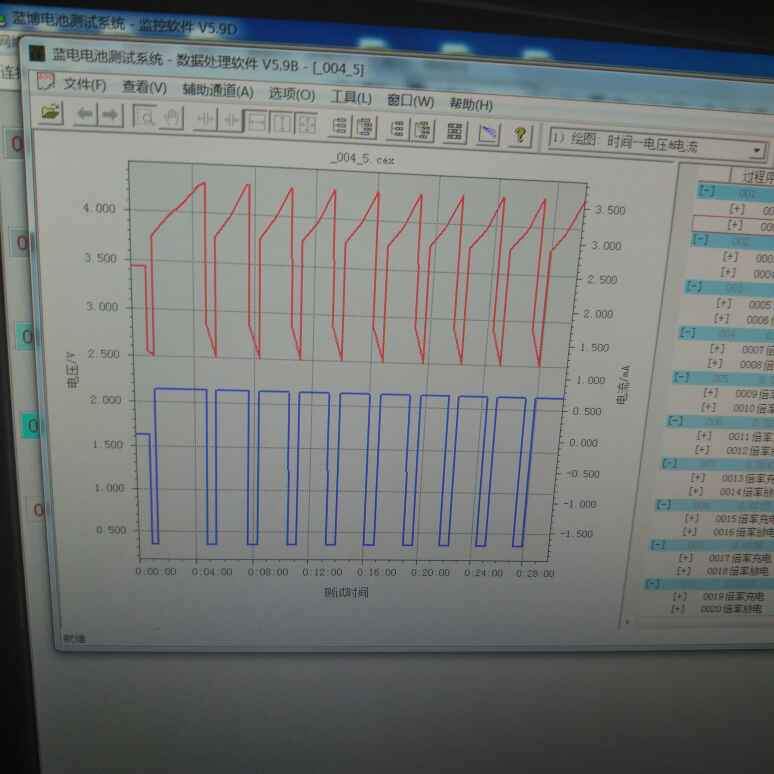Image resolution: width=774 pixels, height=774 pixels.
Task: Click the toolbar icon just right of the four-pane layout icon
Action: click(x=340, y=125)
